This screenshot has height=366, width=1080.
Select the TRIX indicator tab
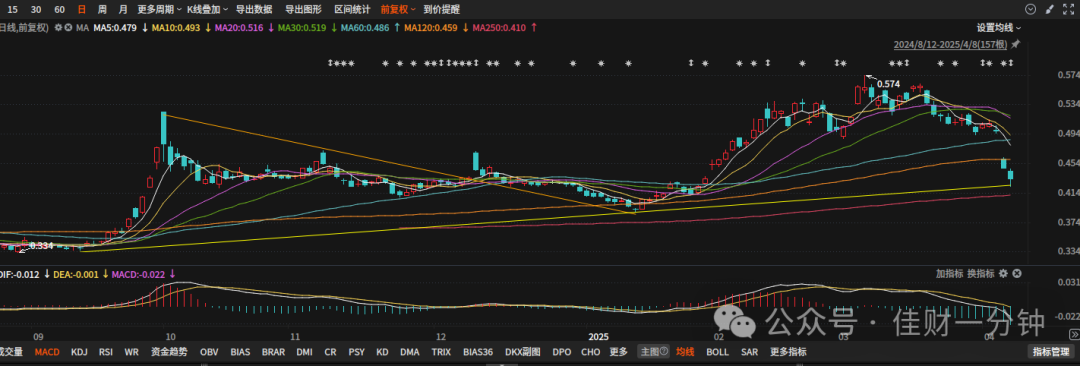click(441, 352)
